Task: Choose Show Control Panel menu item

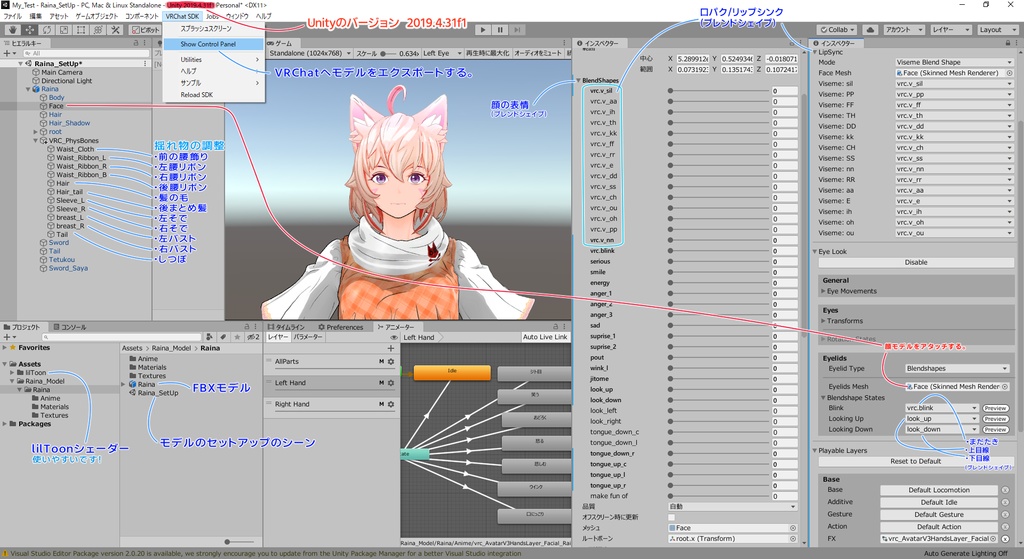Action: (x=214, y=44)
